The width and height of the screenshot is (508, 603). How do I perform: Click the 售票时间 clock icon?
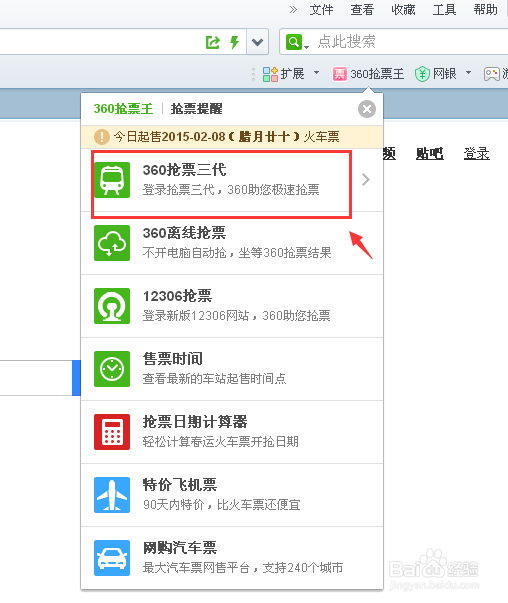click(x=112, y=369)
